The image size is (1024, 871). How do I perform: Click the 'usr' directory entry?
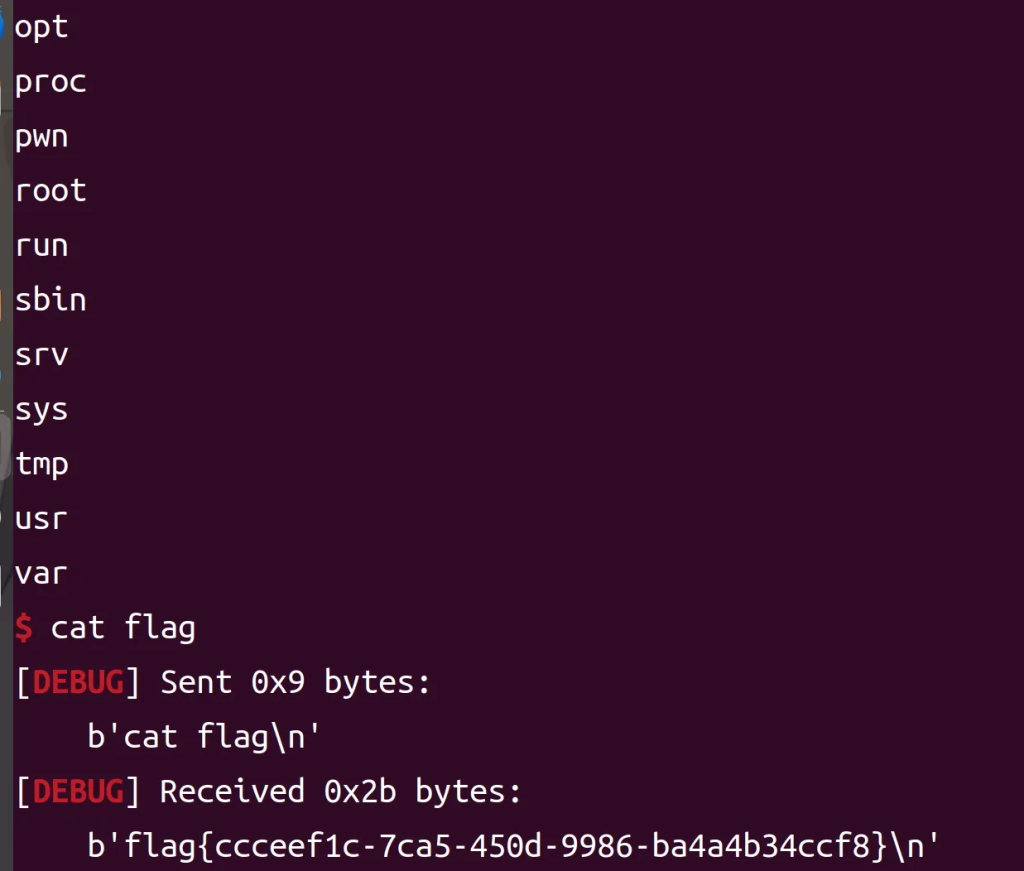(41, 519)
